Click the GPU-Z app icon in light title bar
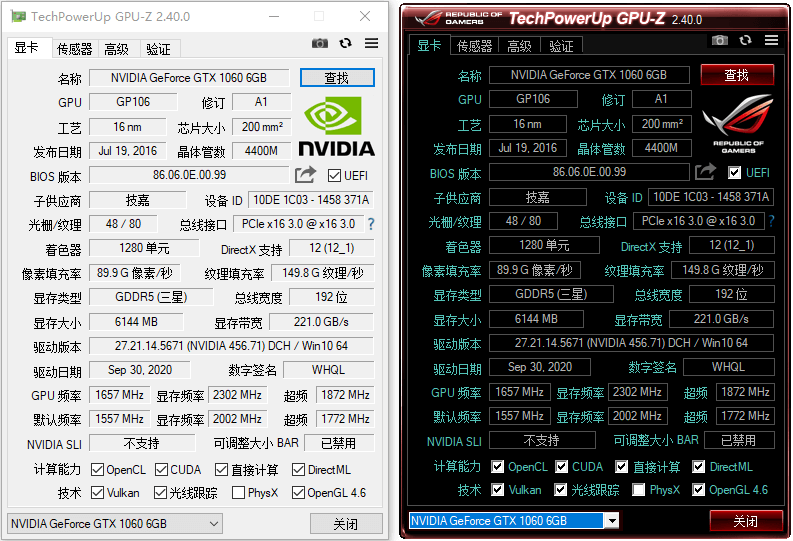 click(x=19, y=17)
